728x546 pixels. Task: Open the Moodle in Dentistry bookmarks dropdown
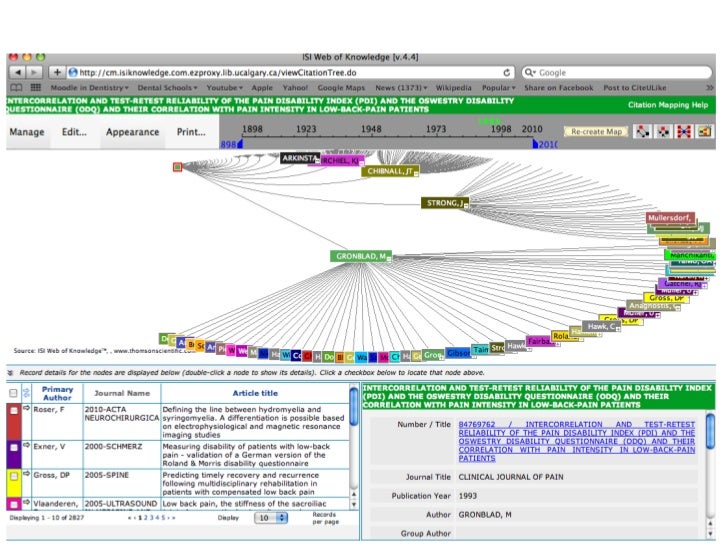click(89, 87)
